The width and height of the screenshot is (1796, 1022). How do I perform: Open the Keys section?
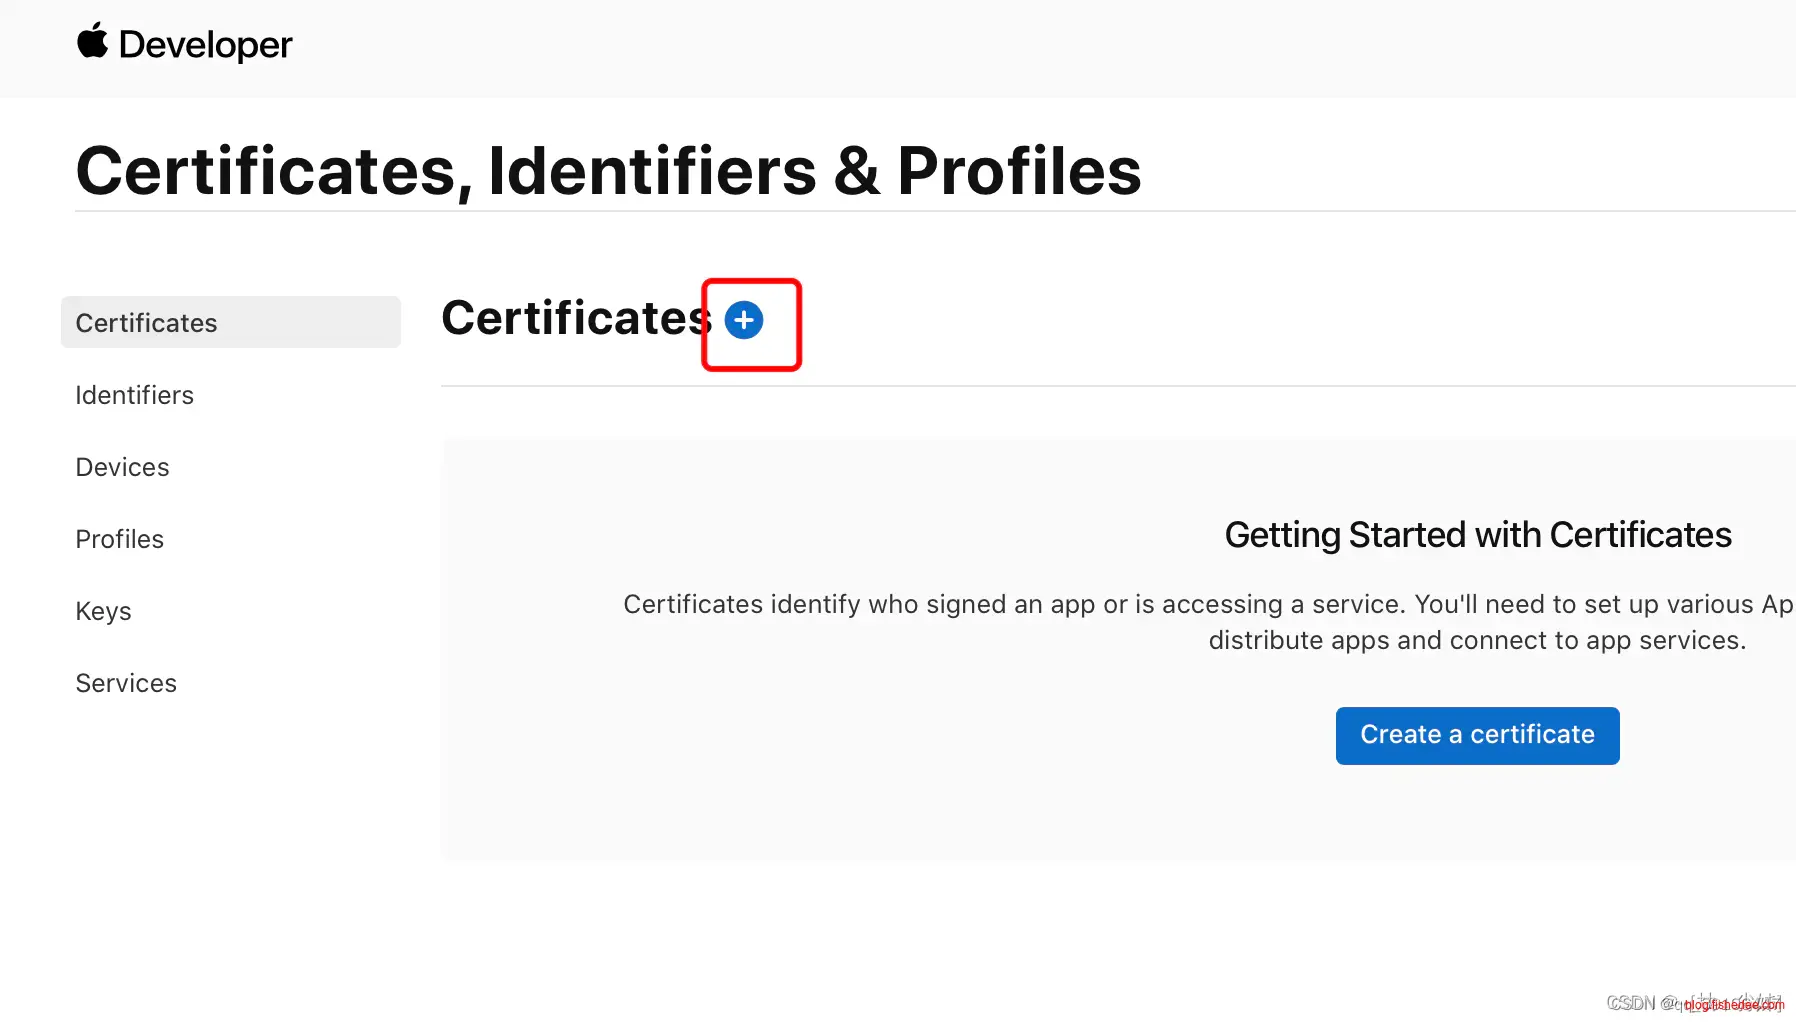pos(103,611)
